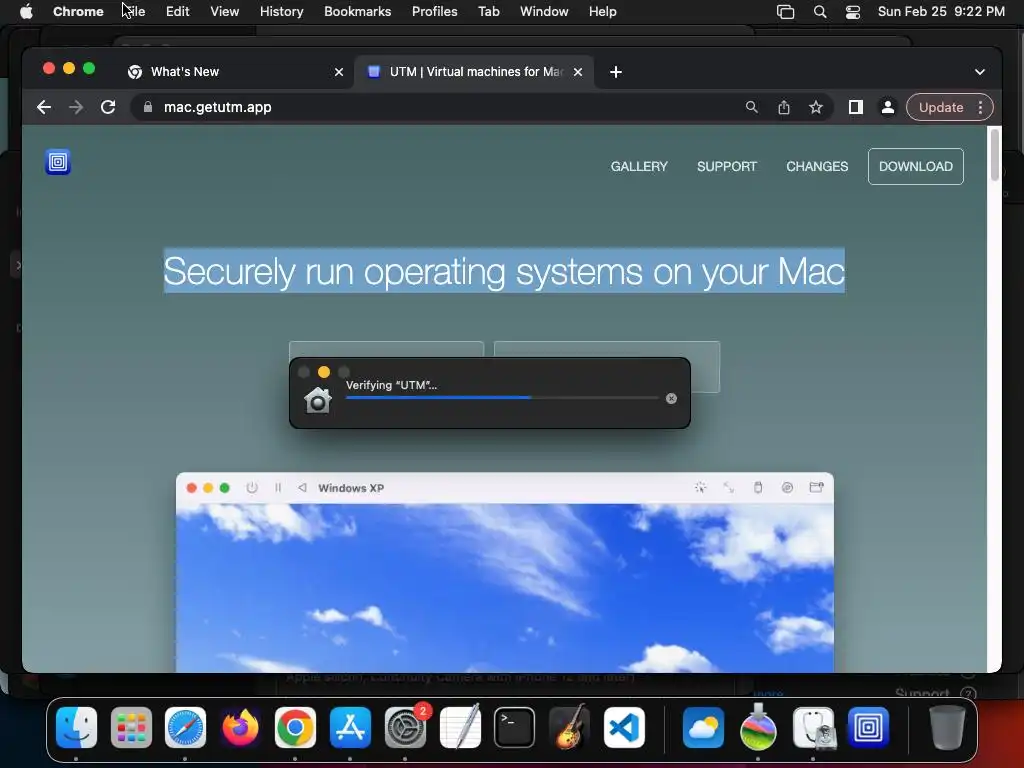Open System Settings in the Dock
Image resolution: width=1024 pixels, height=768 pixels.
coord(405,727)
